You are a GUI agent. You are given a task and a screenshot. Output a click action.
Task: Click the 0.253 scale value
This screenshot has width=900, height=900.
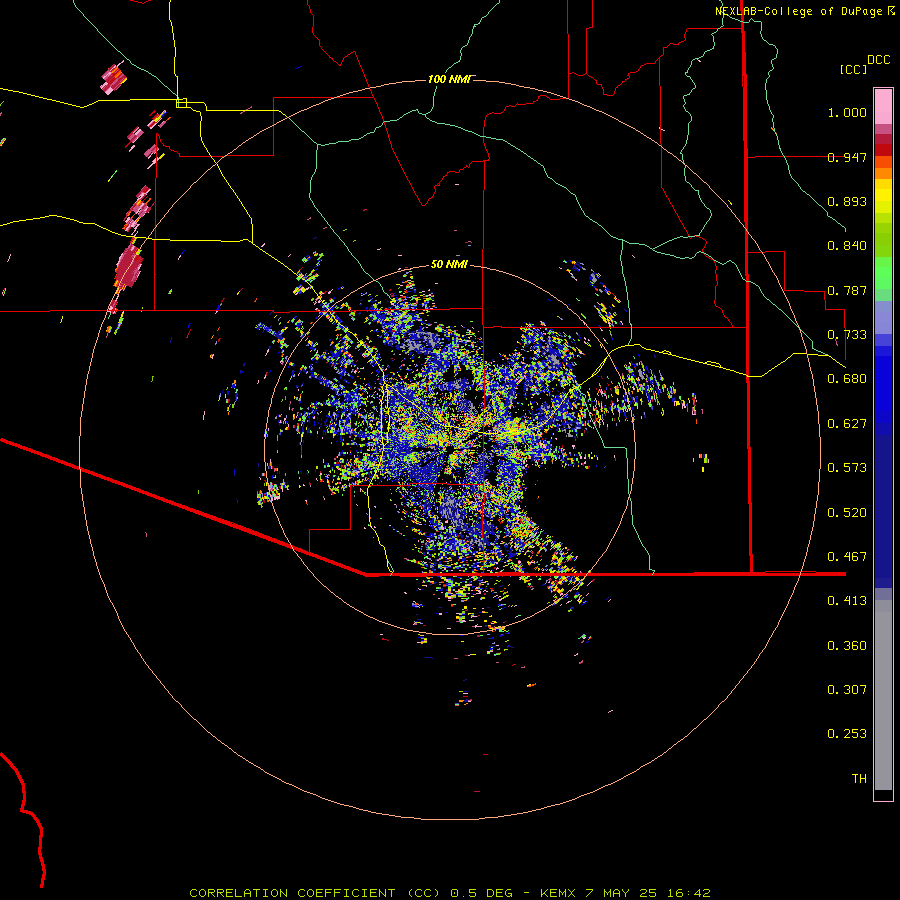[x=847, y=734]
